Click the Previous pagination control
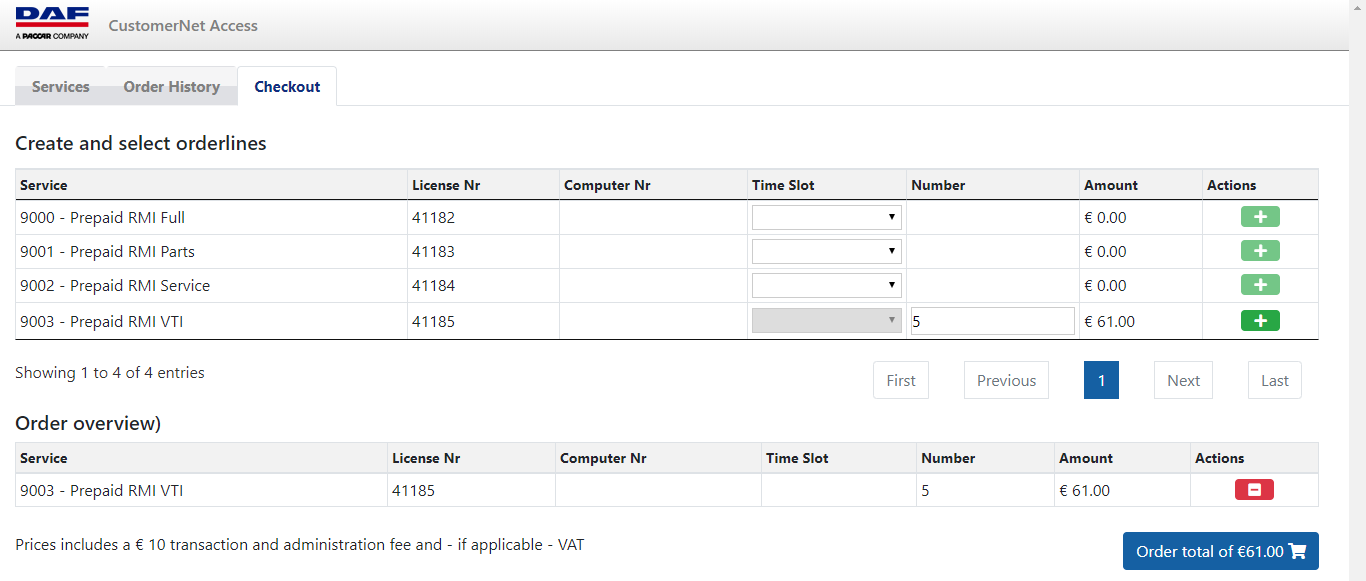 (1005, 380)
